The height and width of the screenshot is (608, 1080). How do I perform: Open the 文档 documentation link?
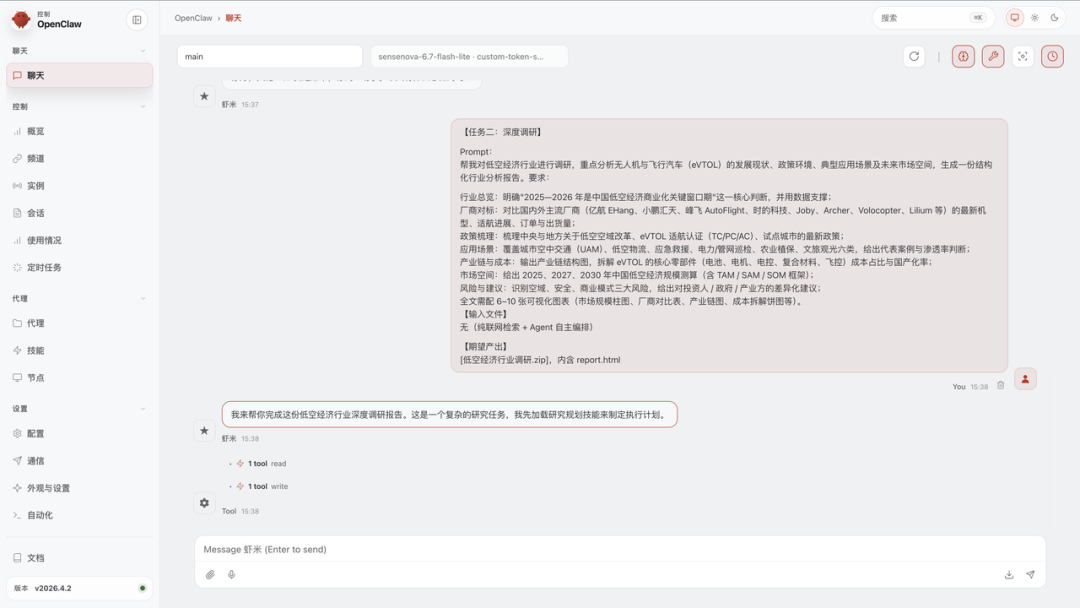pyautogui.click(x=80, y=558)
